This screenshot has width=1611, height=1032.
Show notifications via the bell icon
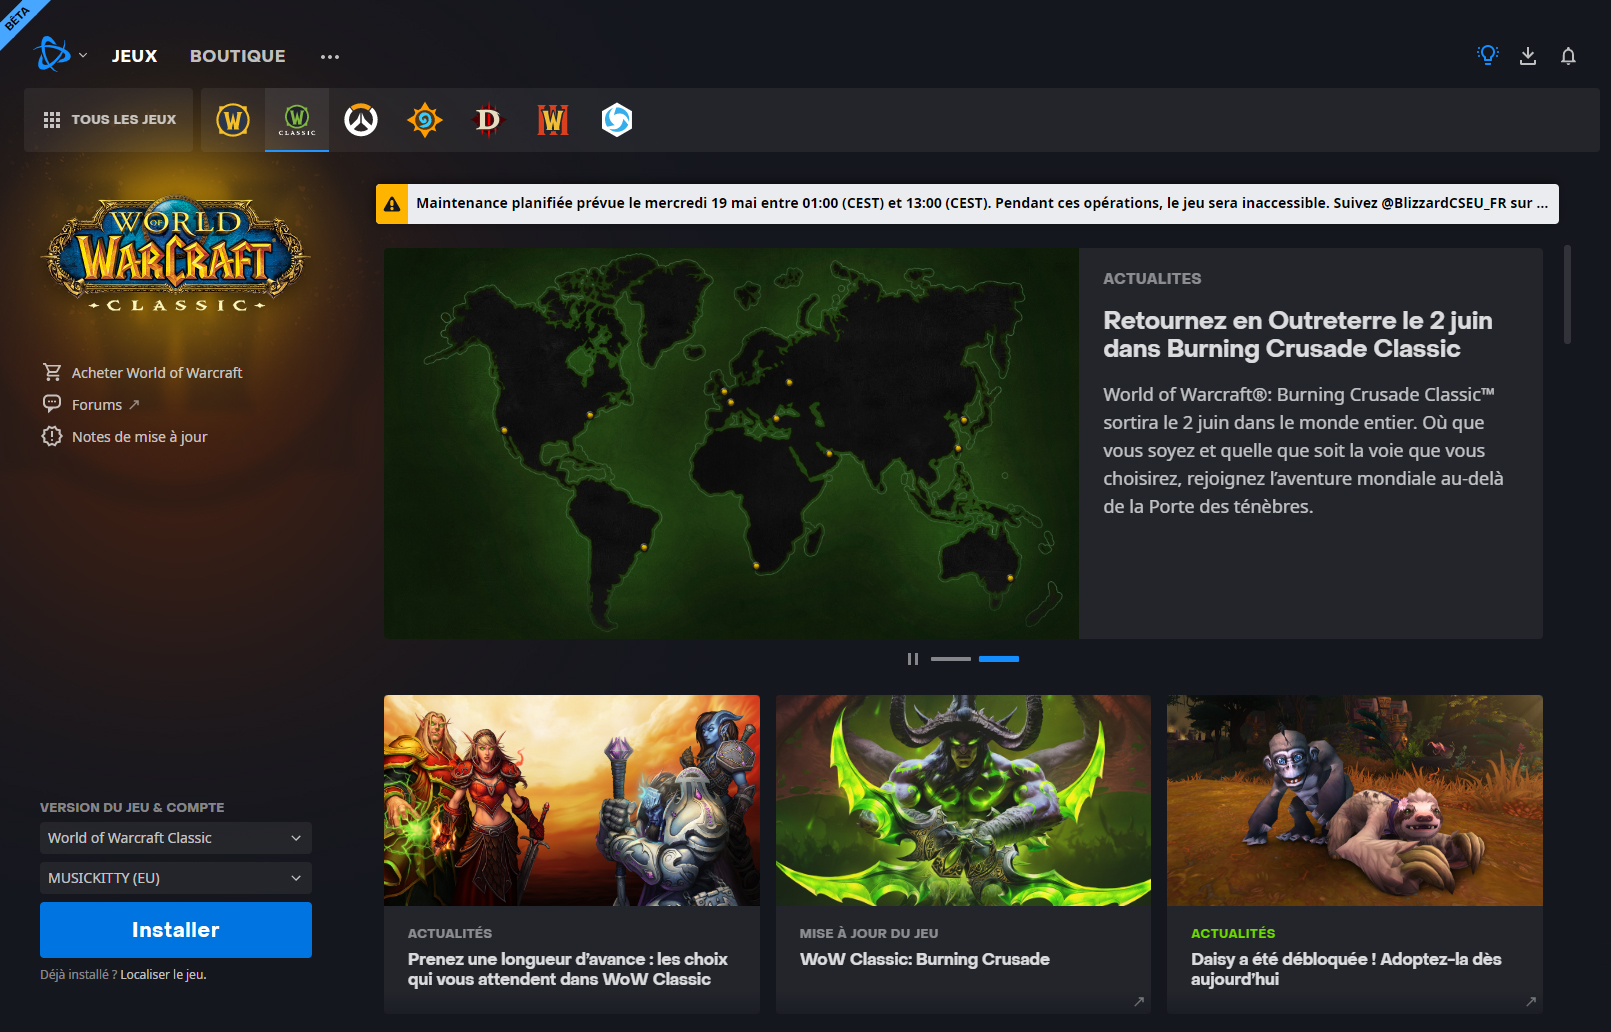click(1568, 56)
